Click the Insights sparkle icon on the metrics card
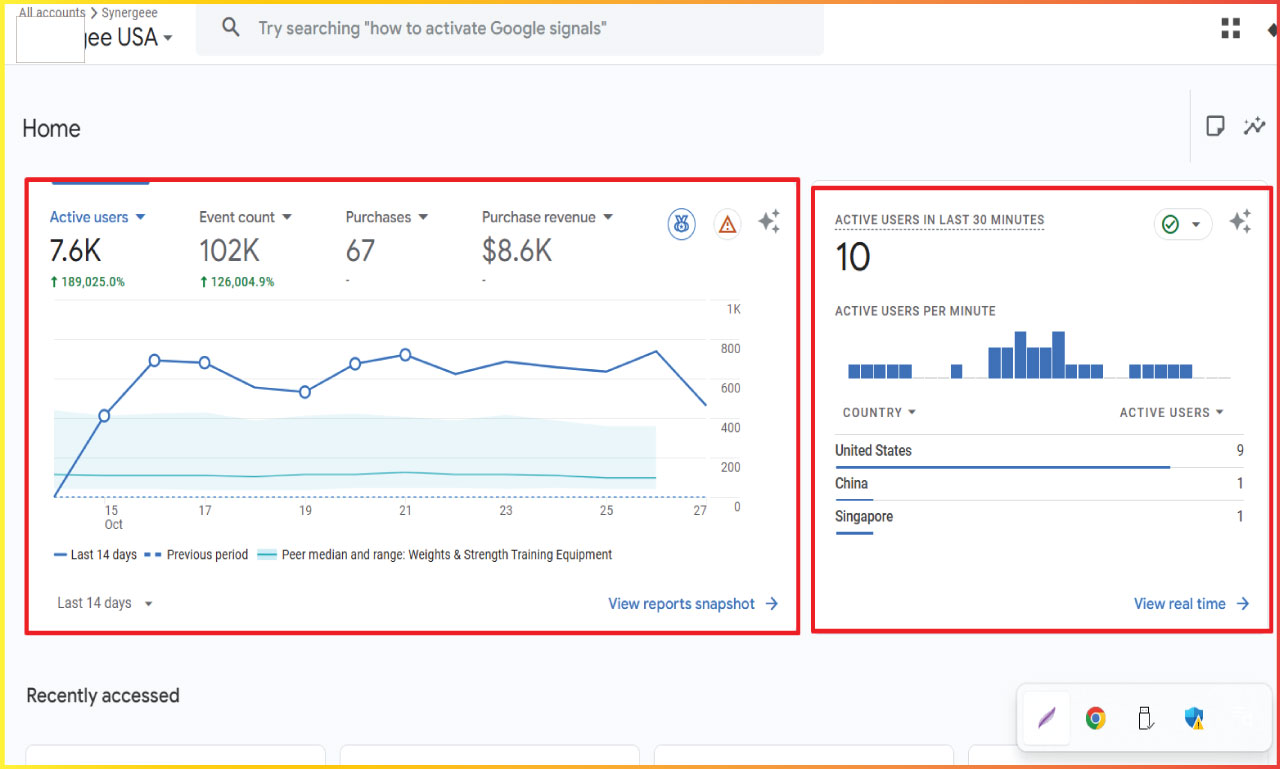1280x769 pixels. (x=770, y=222)
